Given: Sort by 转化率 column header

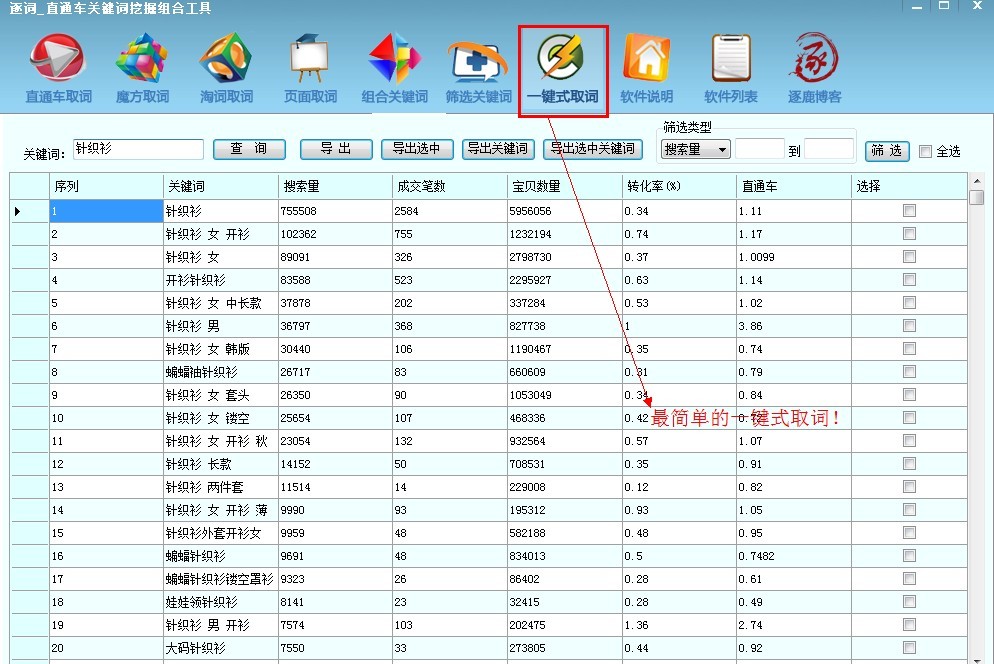Looking at the screenshot, I should point(679,186).
